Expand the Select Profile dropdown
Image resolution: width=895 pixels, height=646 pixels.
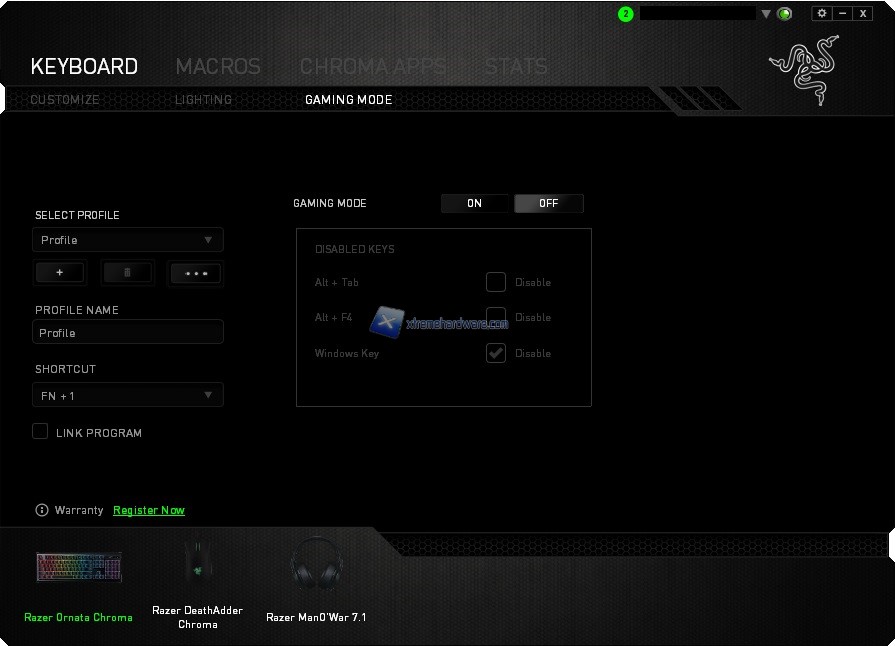coord(128,240)
